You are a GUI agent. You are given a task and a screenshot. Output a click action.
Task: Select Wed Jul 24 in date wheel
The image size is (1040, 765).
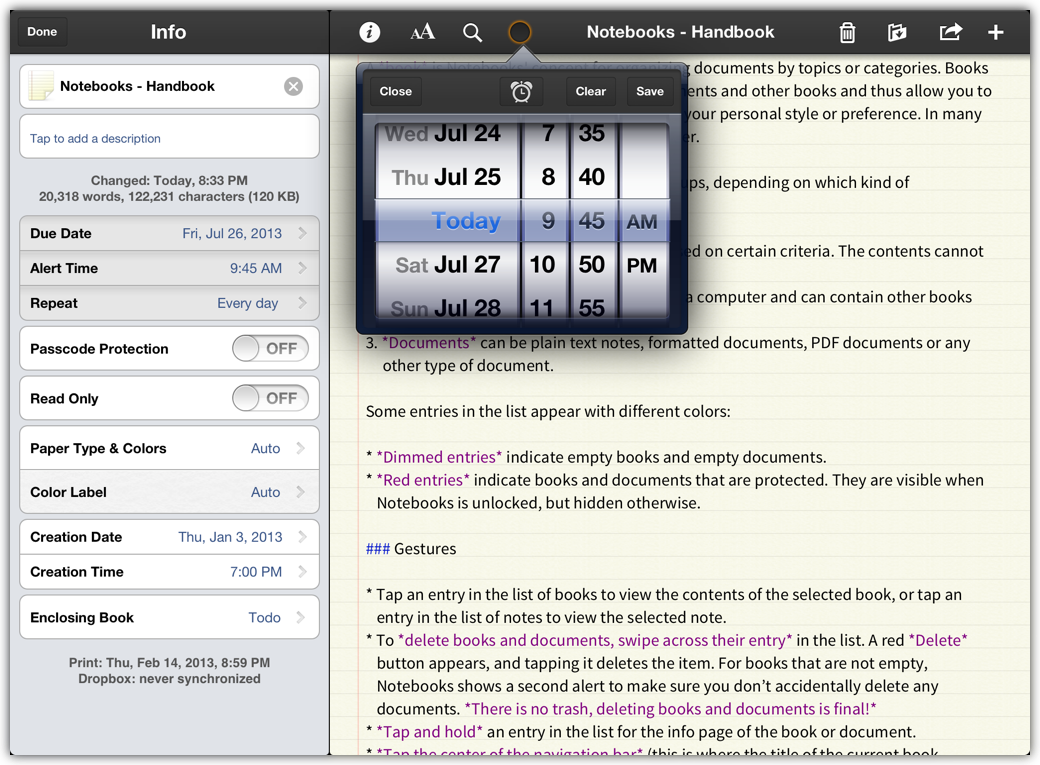click(x=442, y=134)
